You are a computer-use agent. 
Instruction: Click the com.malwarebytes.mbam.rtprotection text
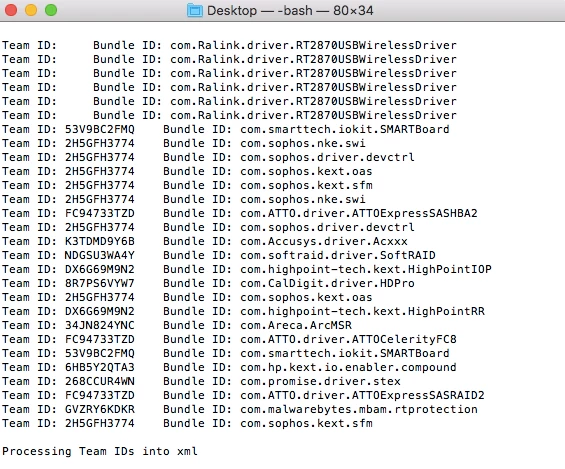(x=359, y=410)
